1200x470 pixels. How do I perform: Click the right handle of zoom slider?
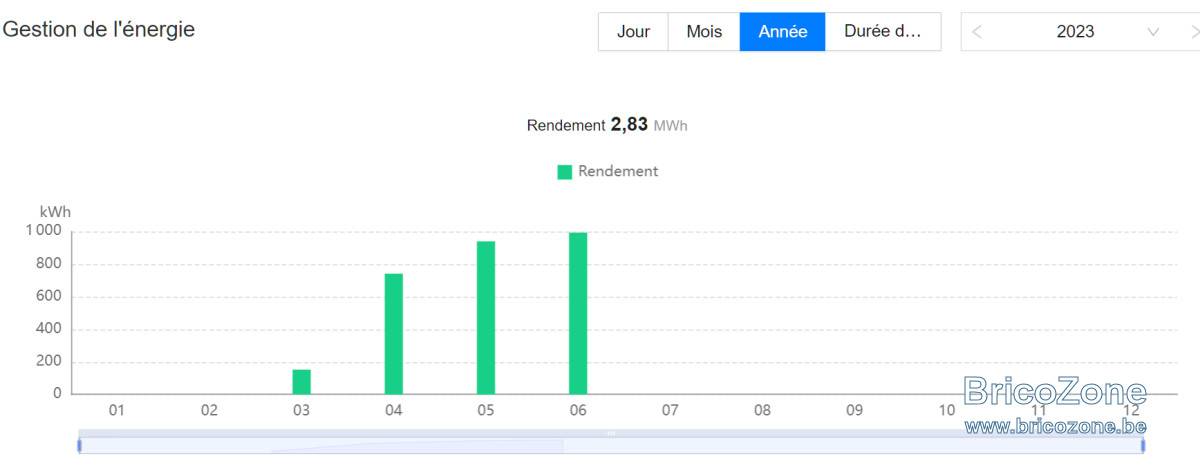pyautogui.click(x=1143, y=445)
